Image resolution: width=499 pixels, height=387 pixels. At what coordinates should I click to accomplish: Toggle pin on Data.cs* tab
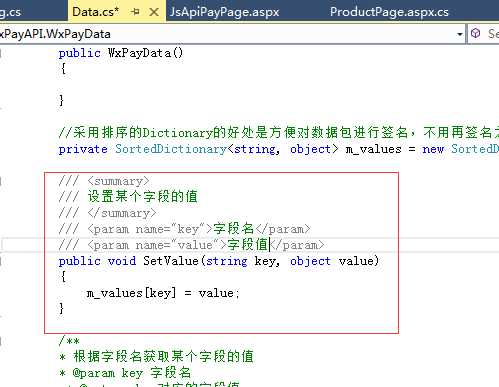(x=135, y=12)
